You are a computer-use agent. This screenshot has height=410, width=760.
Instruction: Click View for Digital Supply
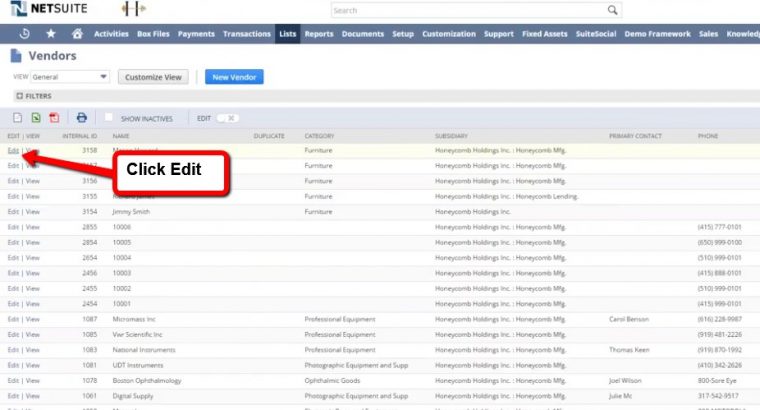tap(32, 396)
